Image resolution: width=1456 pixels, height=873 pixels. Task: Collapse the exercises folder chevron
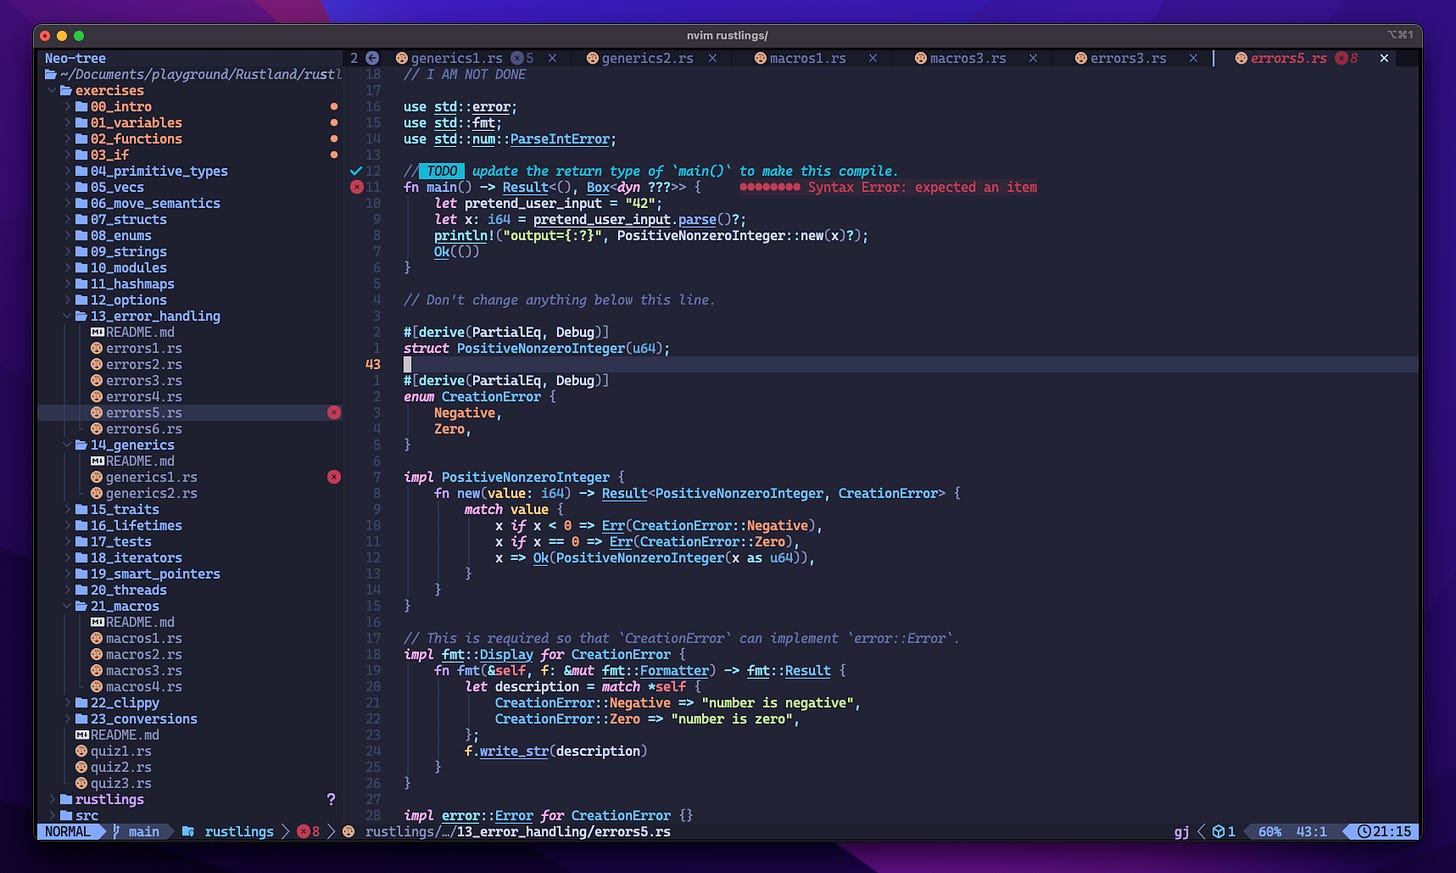tap(52, 90)
